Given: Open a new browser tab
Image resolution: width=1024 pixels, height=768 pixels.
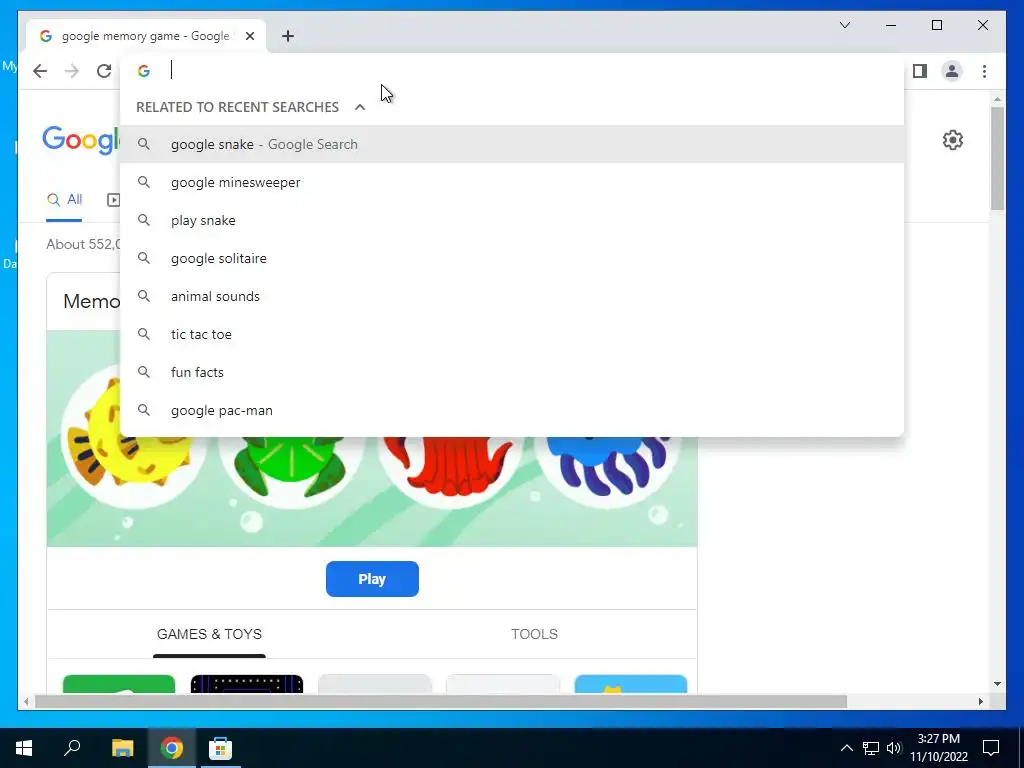Looking at the screenshot, I should [288, 36].
